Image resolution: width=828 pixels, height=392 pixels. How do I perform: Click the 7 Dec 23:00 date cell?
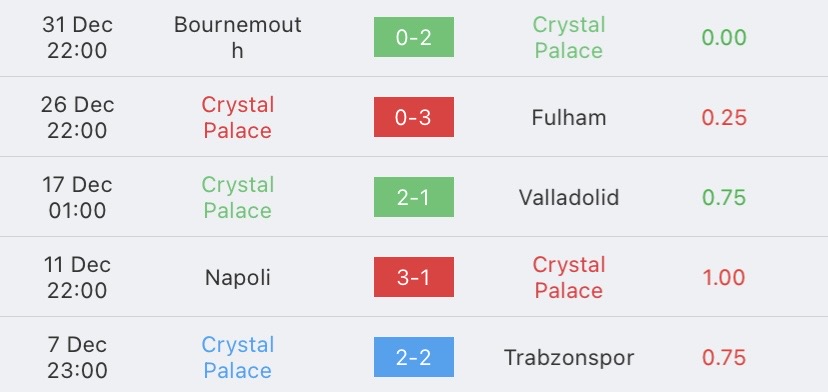tap(77, 358)
